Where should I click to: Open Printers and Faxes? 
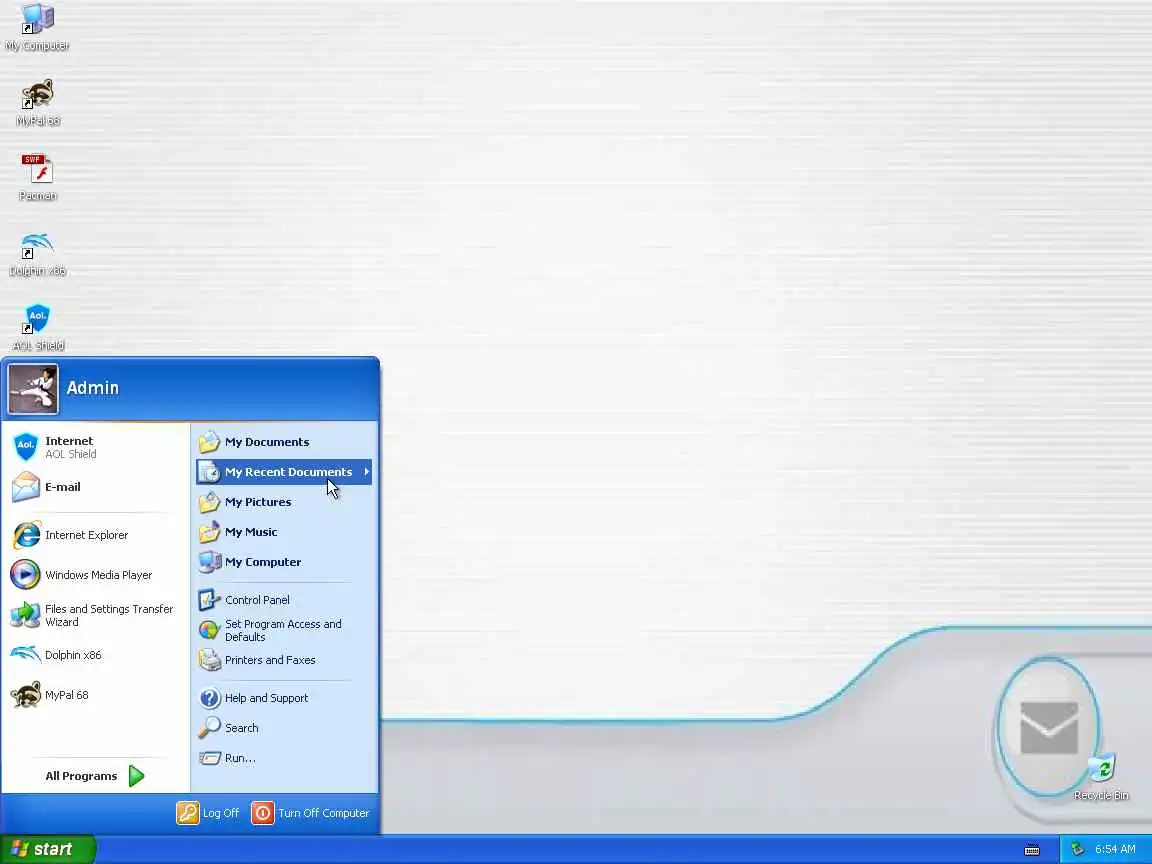coord(284,660)
